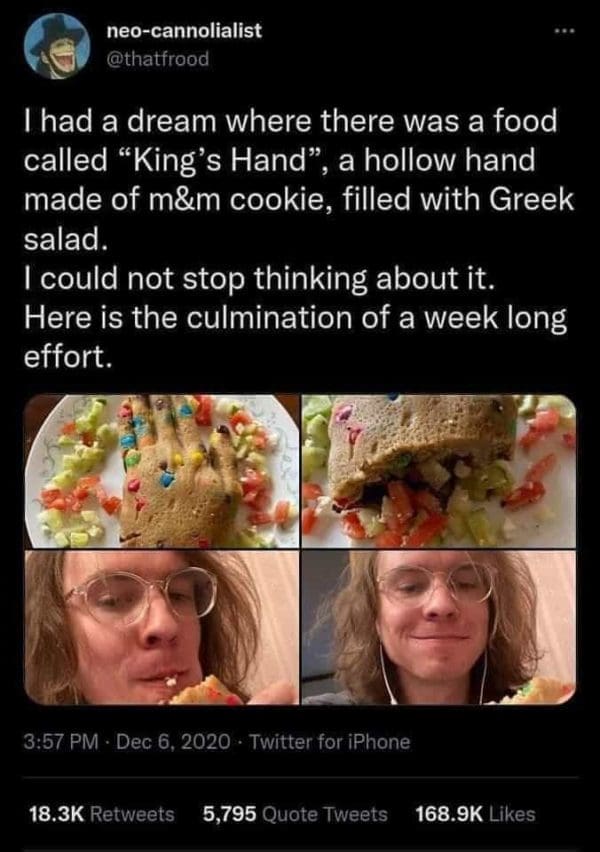Open the three-dot more options menu
Viewport: 600px width, 852px height.
(564, 31)
